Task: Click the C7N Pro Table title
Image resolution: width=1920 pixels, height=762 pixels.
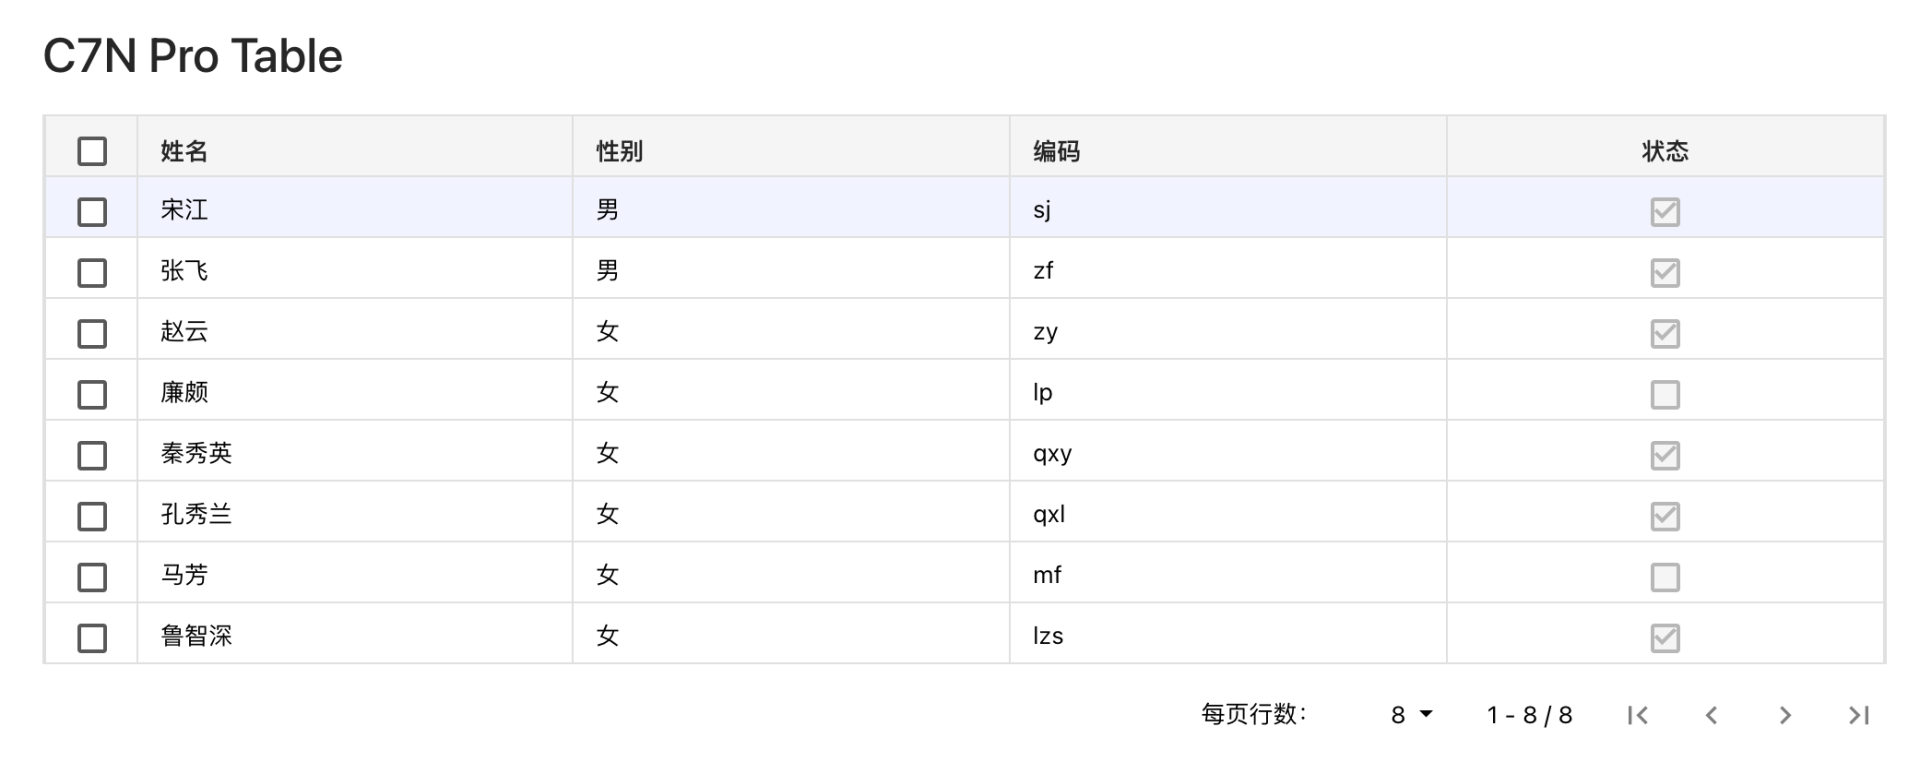Action: pos(192,55)
